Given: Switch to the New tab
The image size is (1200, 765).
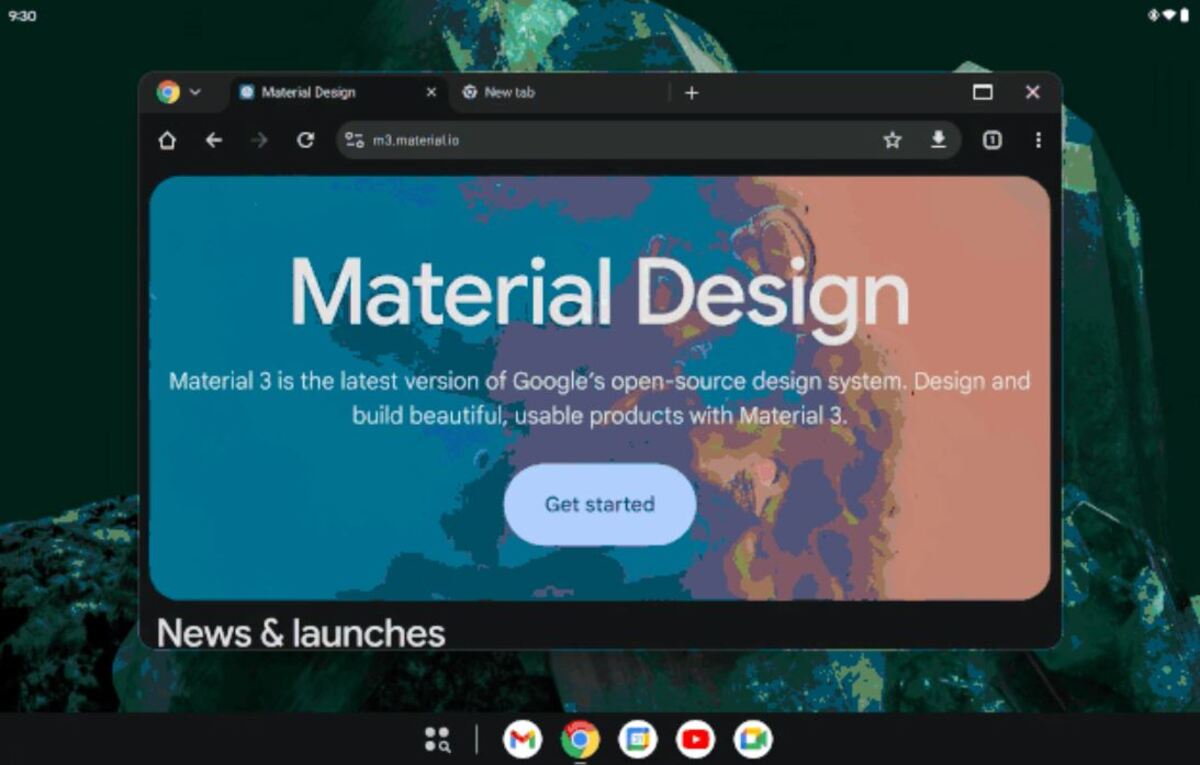Looking at the screenshot, I should click(x=558, y=92).
